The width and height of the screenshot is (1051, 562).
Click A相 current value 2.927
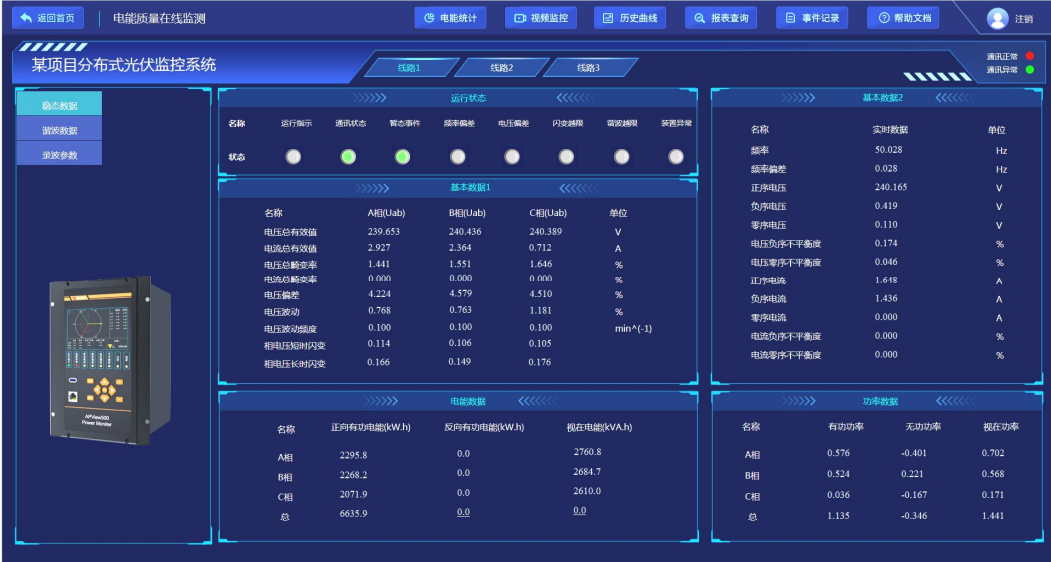(x=379, y=247)
